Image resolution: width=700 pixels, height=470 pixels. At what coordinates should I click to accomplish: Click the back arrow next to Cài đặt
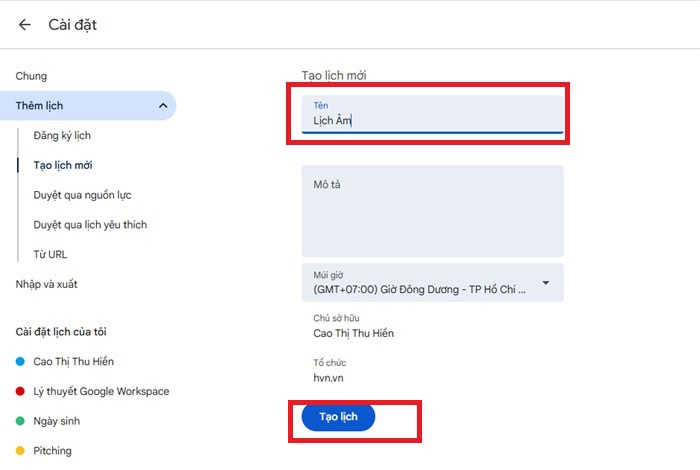[24, 25]
